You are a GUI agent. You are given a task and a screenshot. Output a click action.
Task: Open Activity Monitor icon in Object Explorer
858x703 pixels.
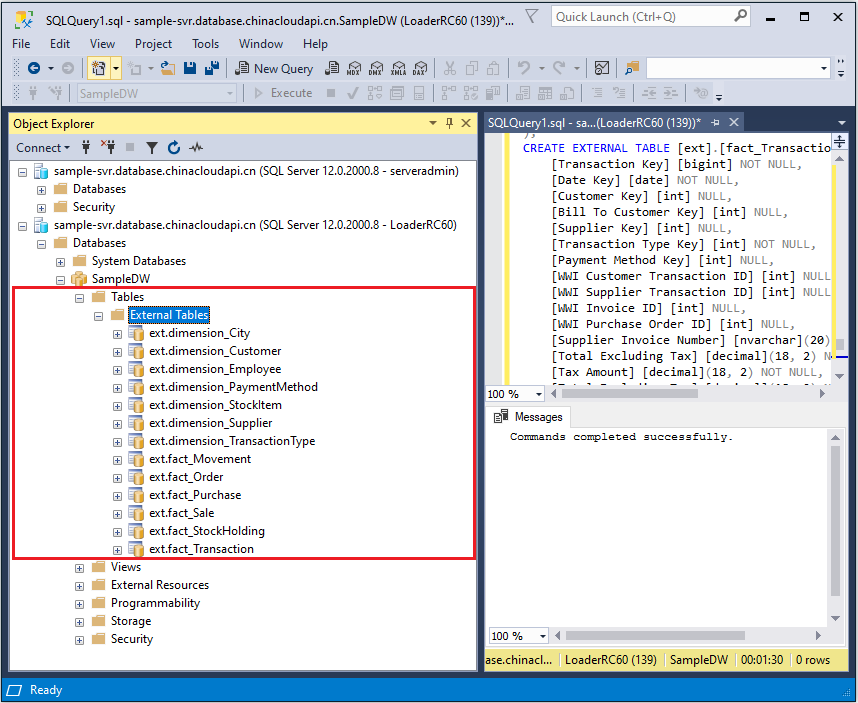click(x=196, y=147)
